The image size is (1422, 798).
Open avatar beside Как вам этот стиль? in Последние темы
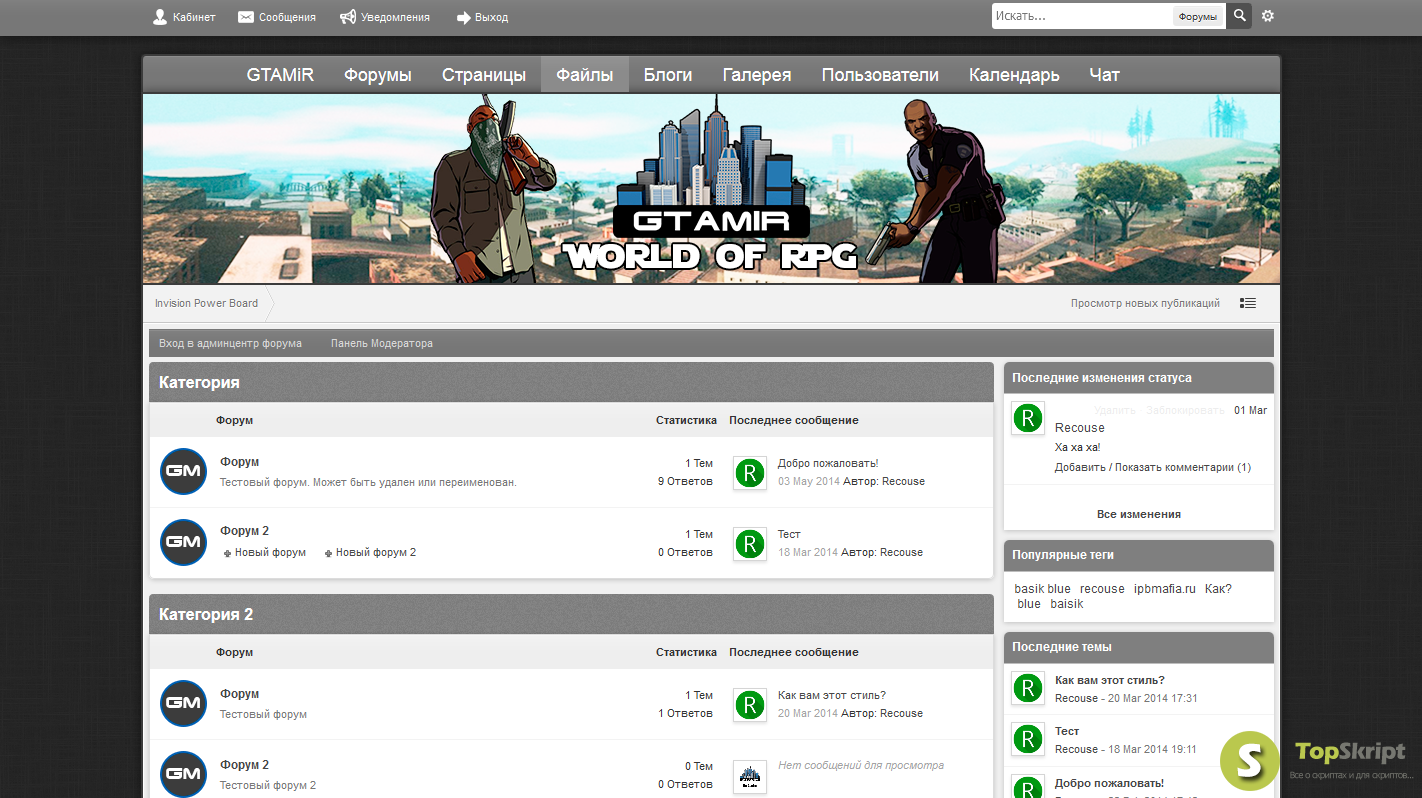(1028, 688)
